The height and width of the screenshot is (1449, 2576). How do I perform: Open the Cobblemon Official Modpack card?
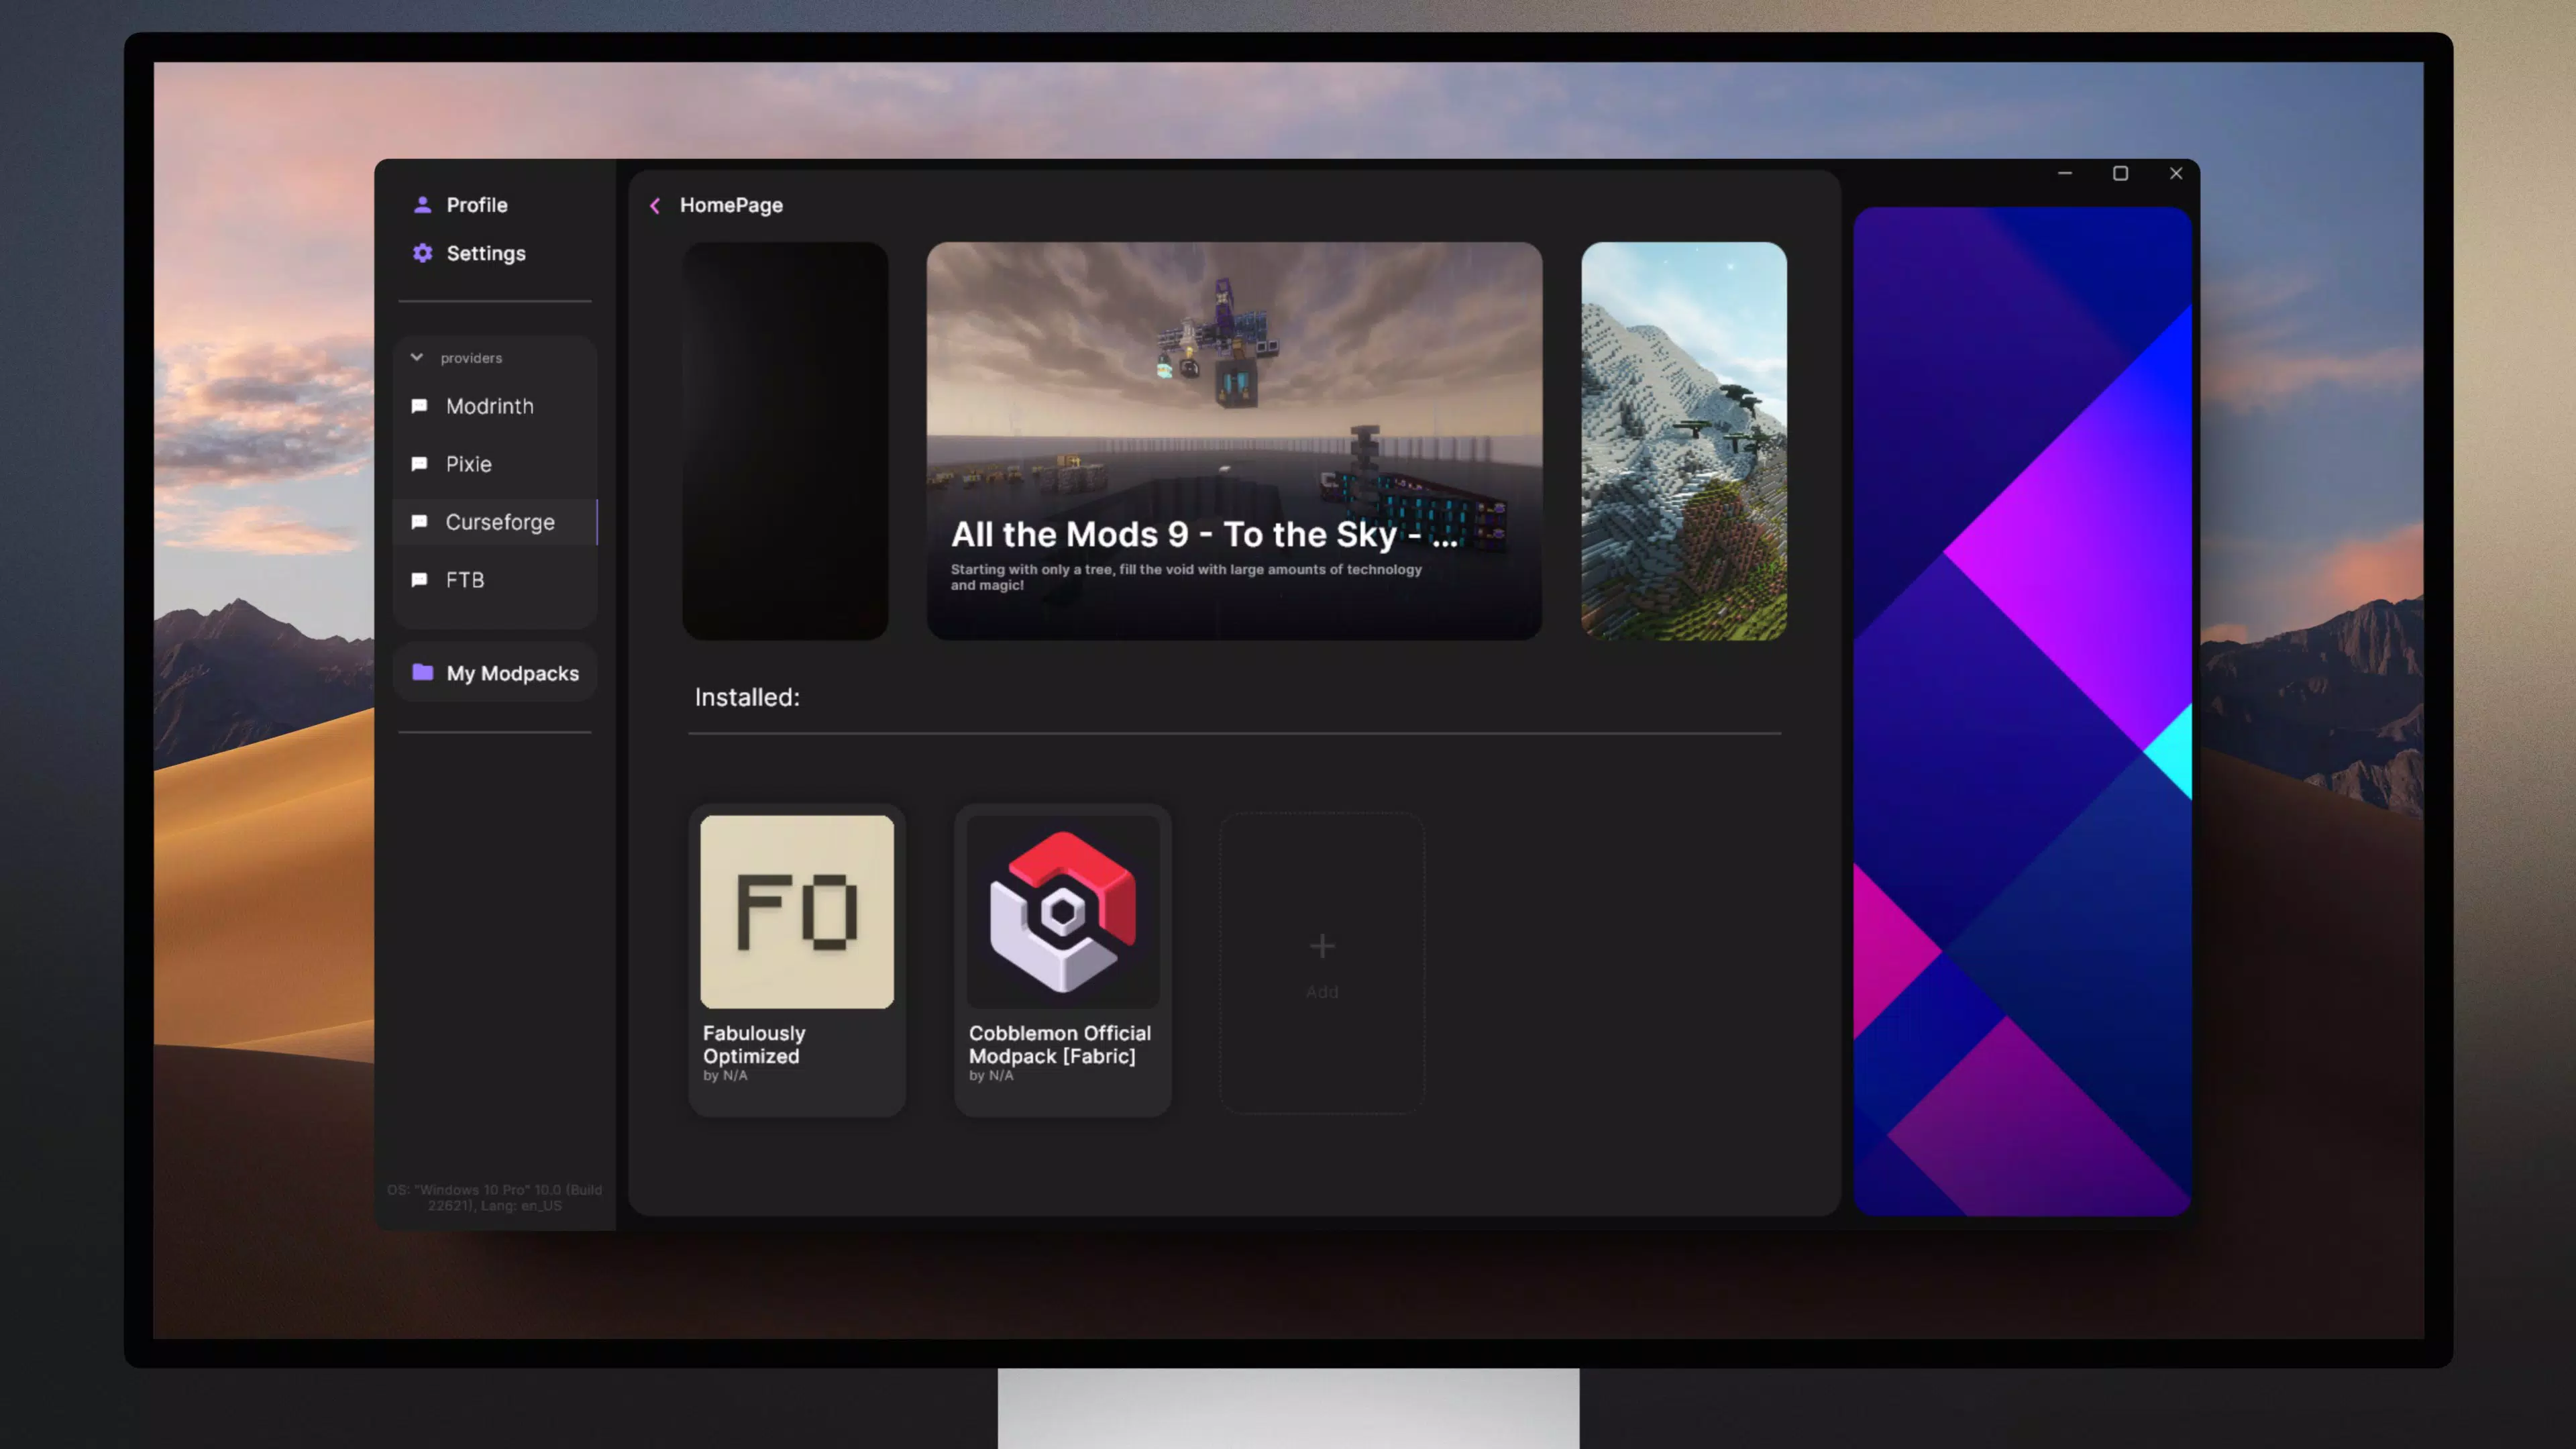point(1063,960)
